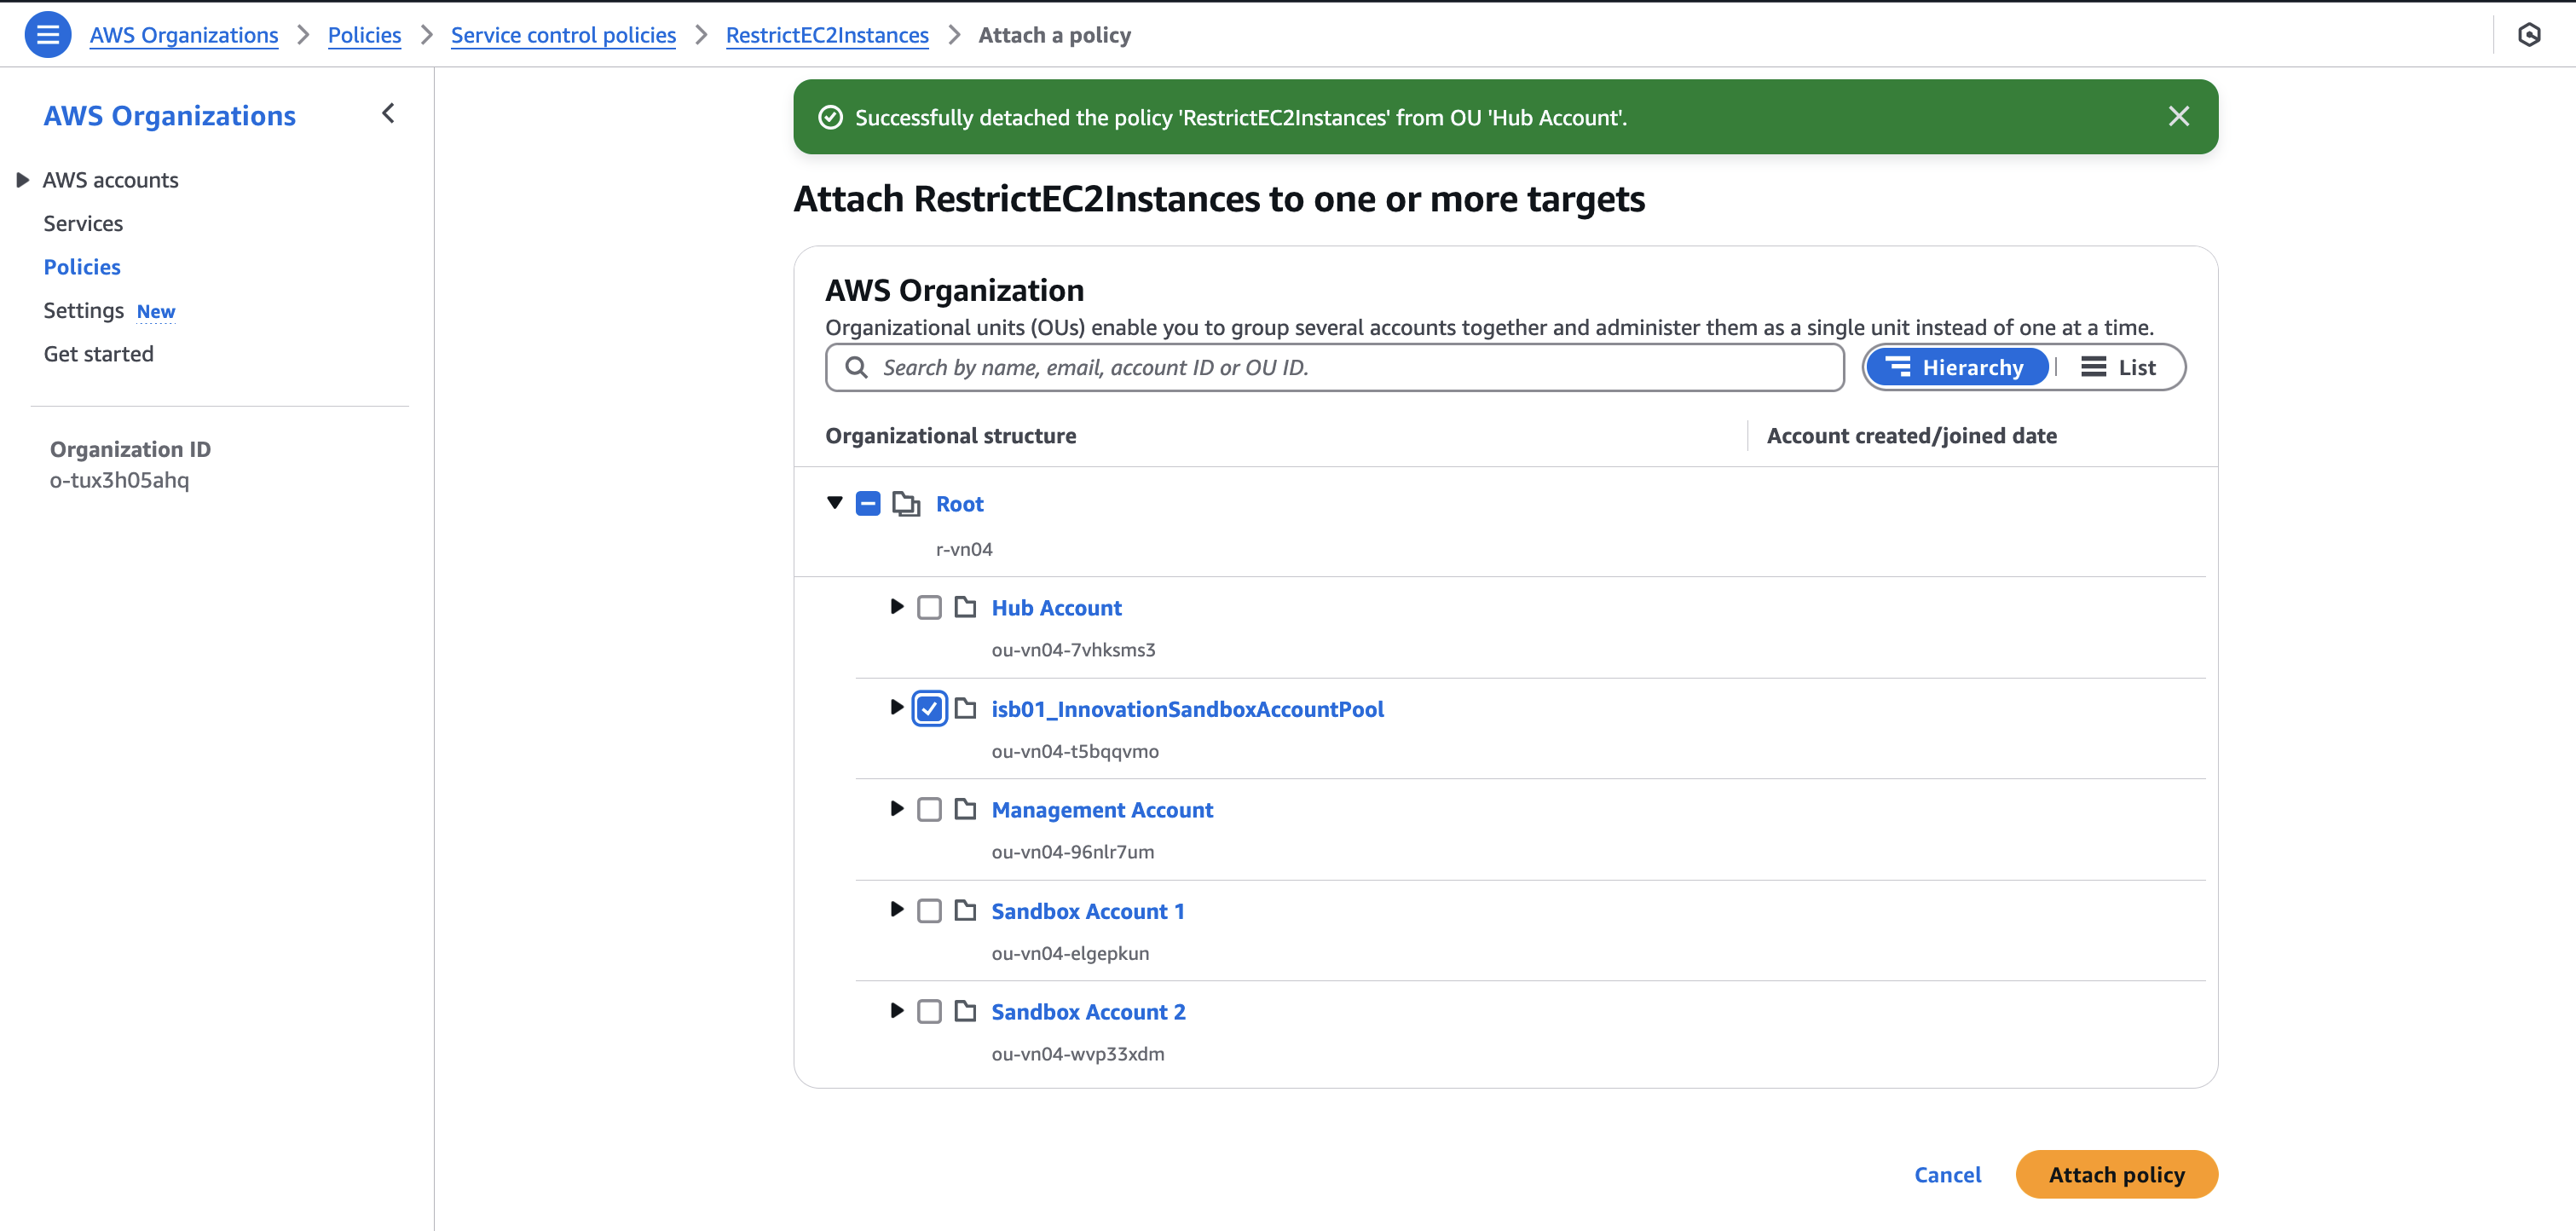Expand the isb01_InnovationSandboxAccountPool OU

tap(897, 708)
